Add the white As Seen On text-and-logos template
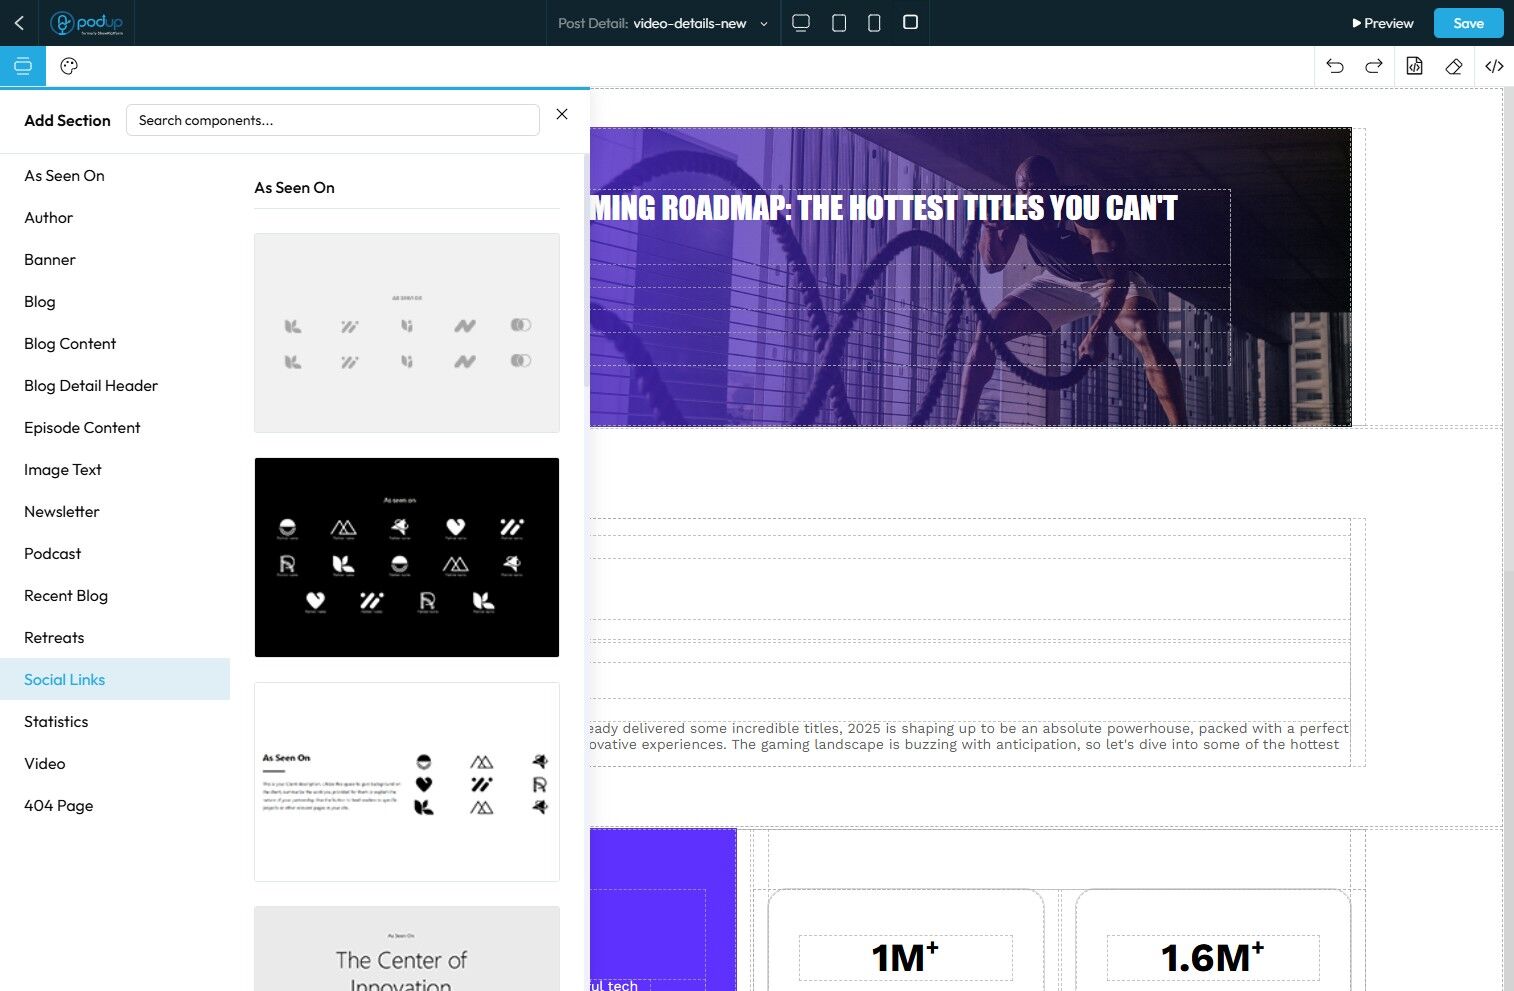This screenshot has height=991, width=1514. click(x=407, y=782)
